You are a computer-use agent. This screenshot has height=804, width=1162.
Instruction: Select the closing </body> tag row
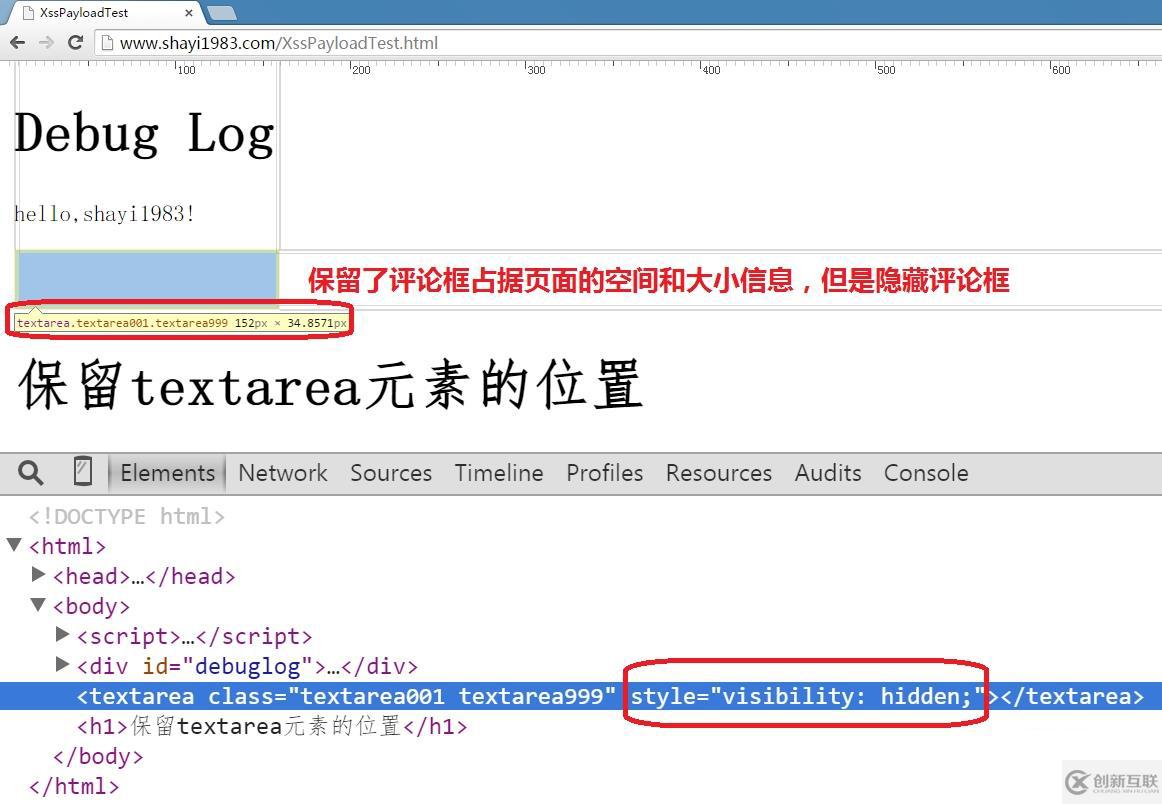point(98,757)
